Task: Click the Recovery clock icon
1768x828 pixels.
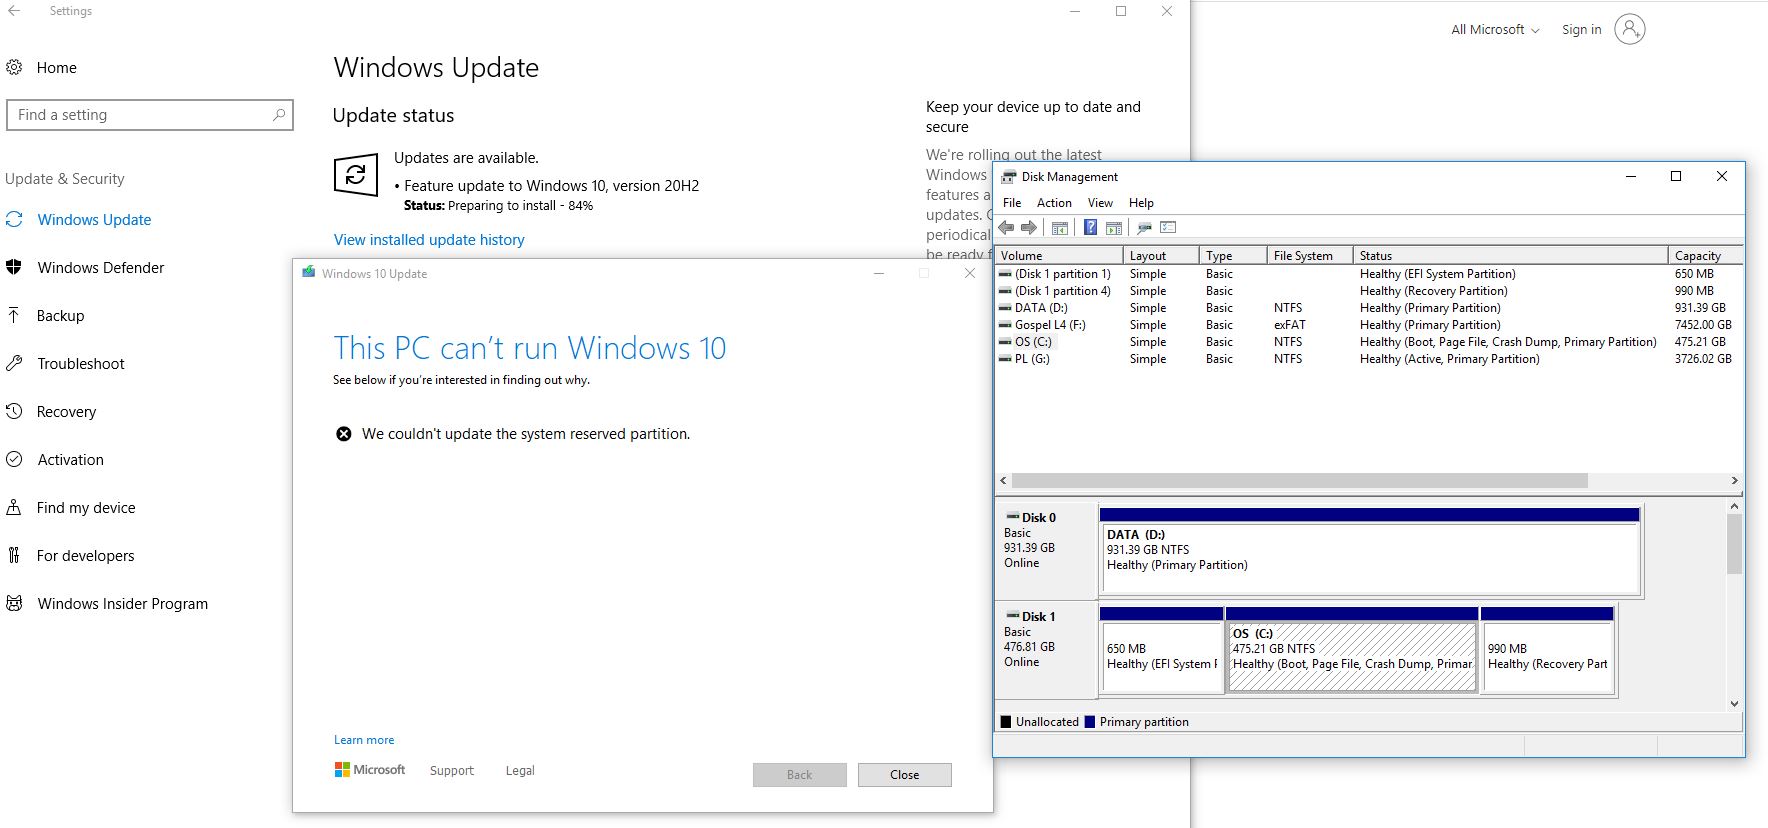Action: pyautogui.click(x=14, y=411)
